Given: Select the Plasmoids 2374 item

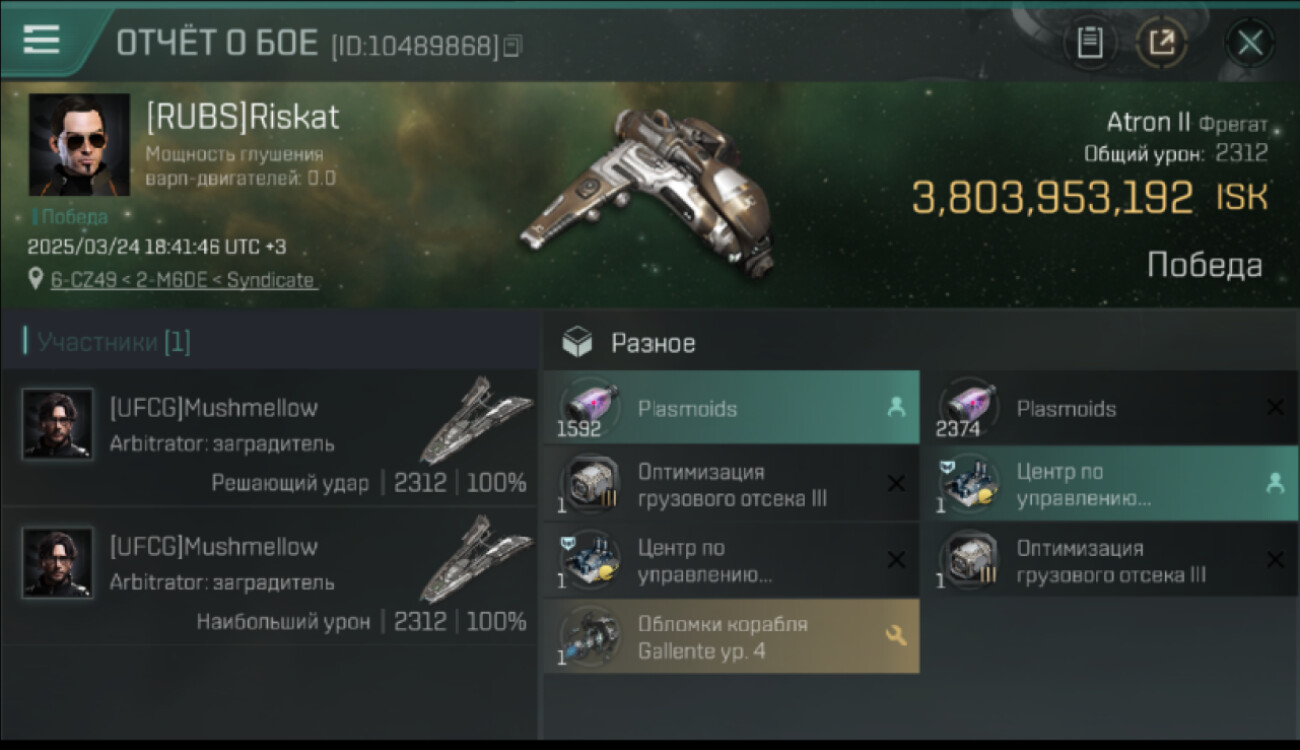Looking at the screenshot, I should point(1110,408).
